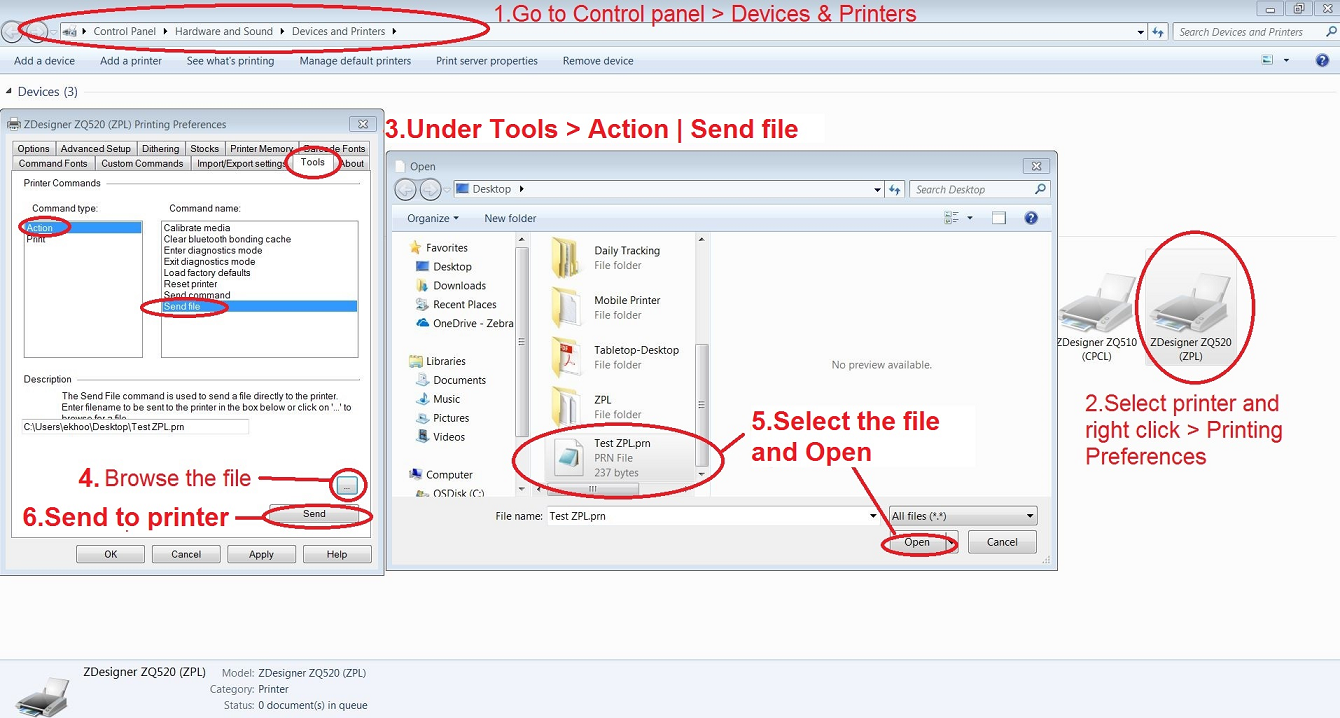Screen dimensions: 1340x718
Task: Expand the All files (*.*) type dropdown
Action: coord(1029,516)
